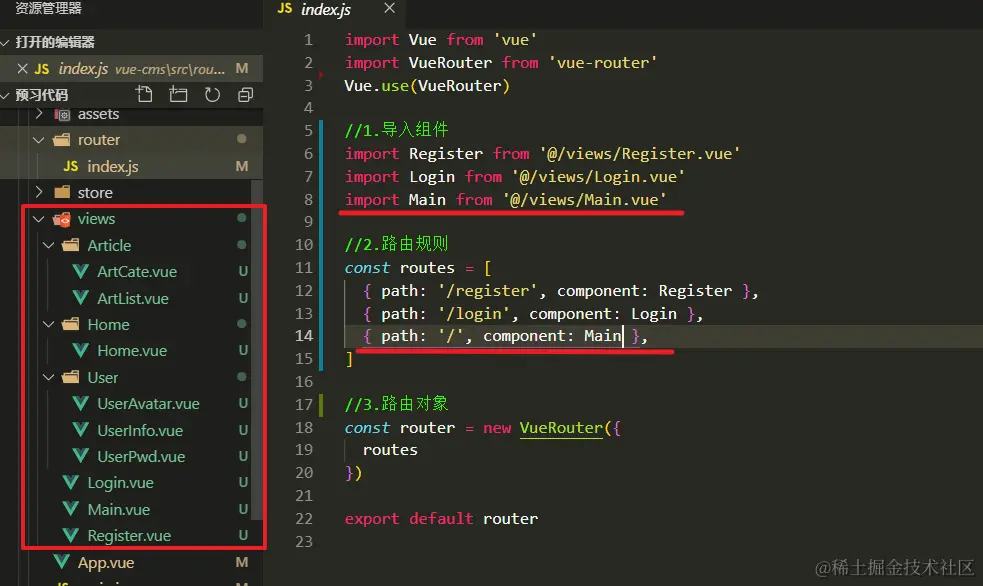Collapse the views folder chevron
The image size is (983, 586).
click(x=39, y=219)
